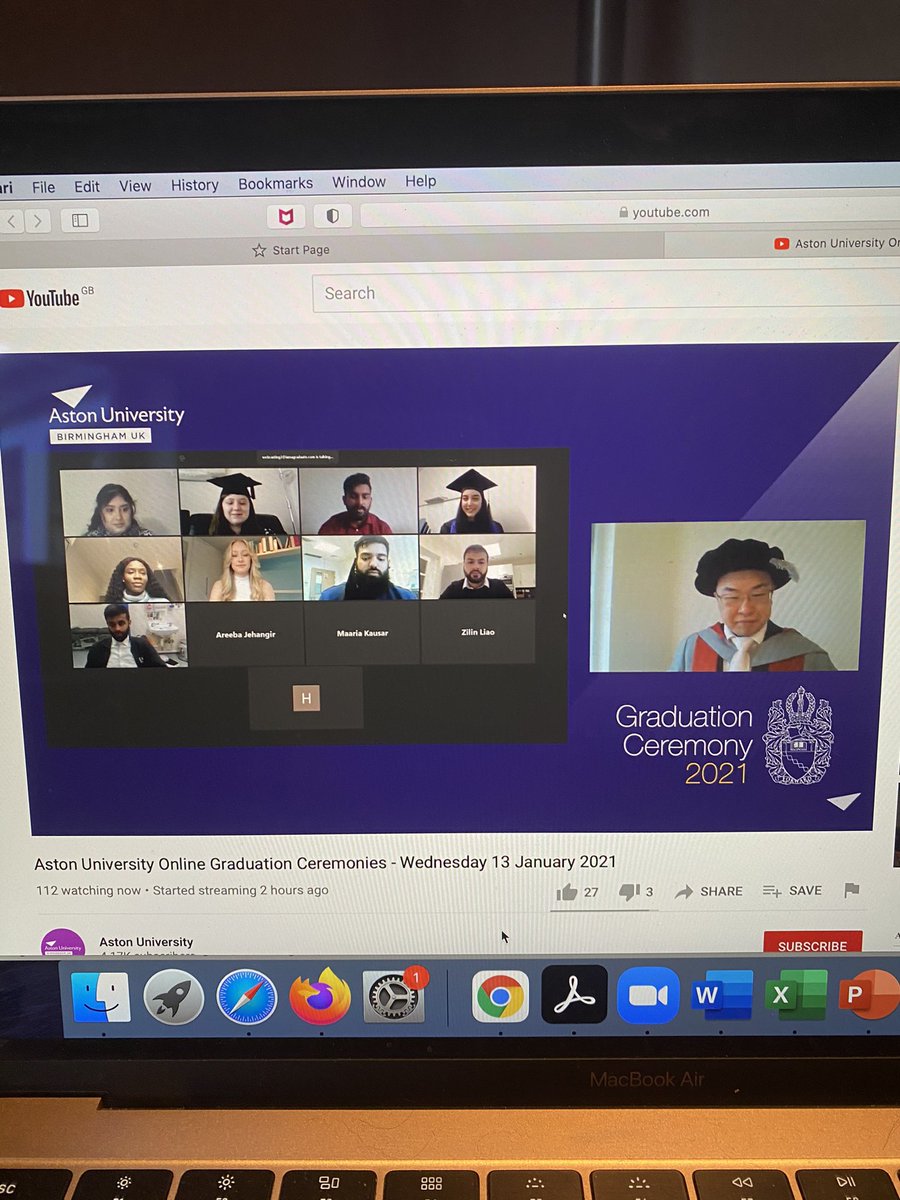Click the report flag icon
900x1200 pixels.
pyautogui.click(x=851, y=889)
